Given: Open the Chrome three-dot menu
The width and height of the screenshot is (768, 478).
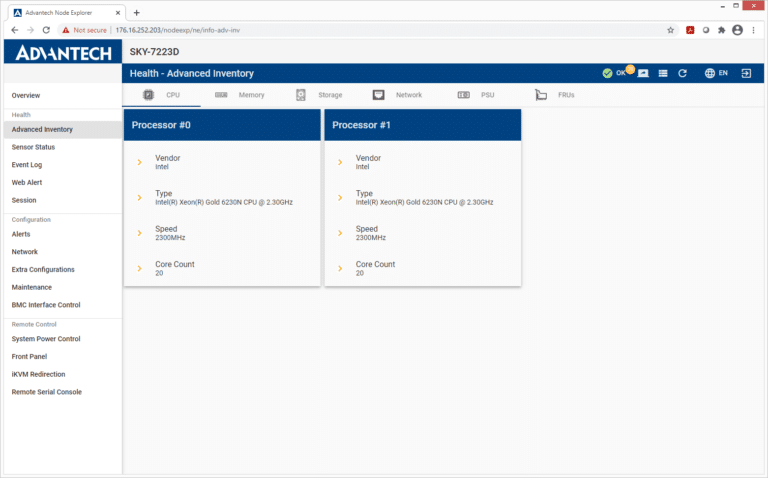Looking at the screenshot, I should coord(753,30).
